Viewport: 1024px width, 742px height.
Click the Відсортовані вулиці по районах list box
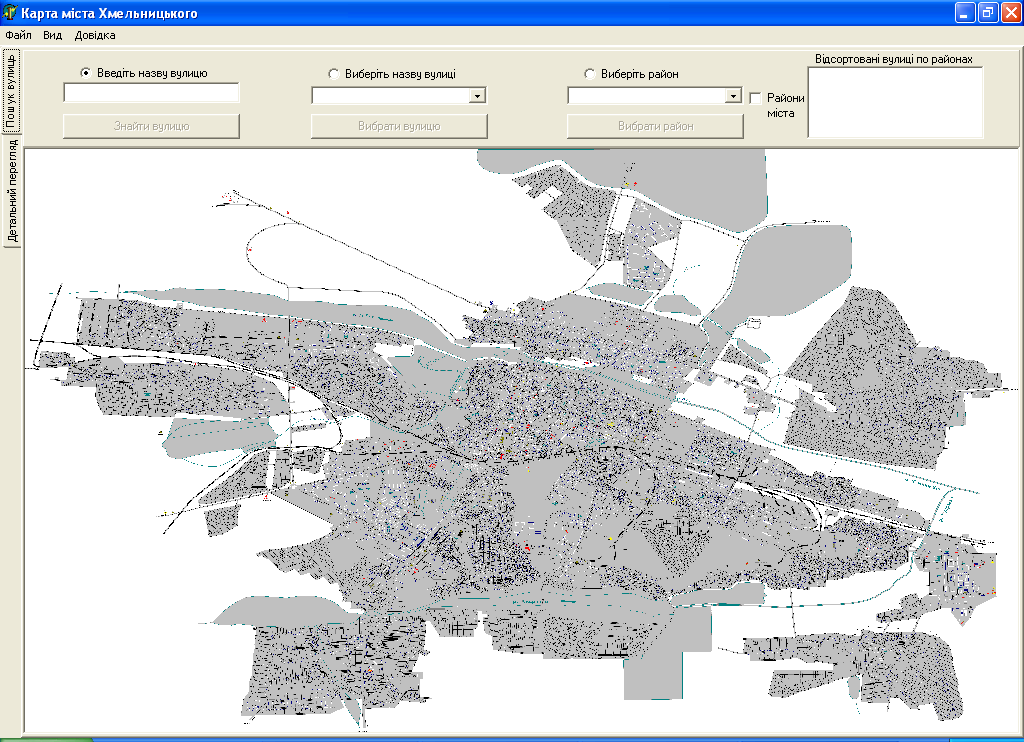point(895,102)
